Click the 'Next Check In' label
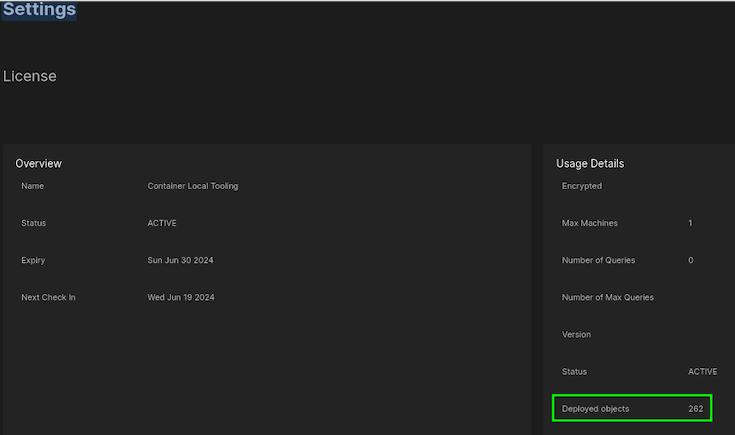 pos(48,297)
